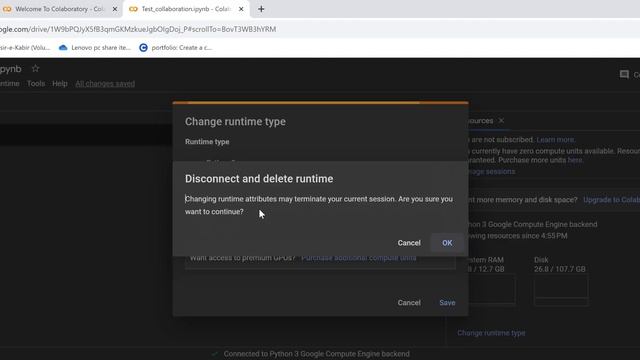Cancel the Disconnect and delete runtime dialog

point(409,243)
